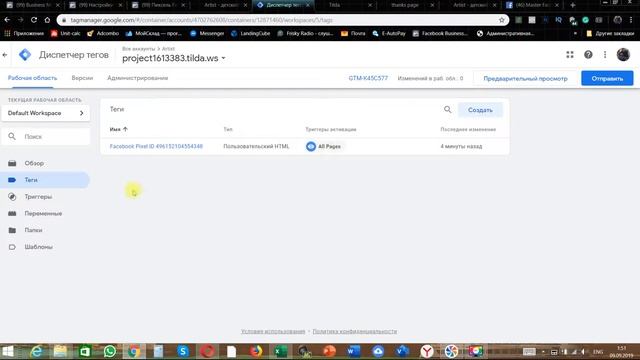Open Internet Explorer from the taskbar
Viewport: 640px width, 360px height.
pos(37,351)
